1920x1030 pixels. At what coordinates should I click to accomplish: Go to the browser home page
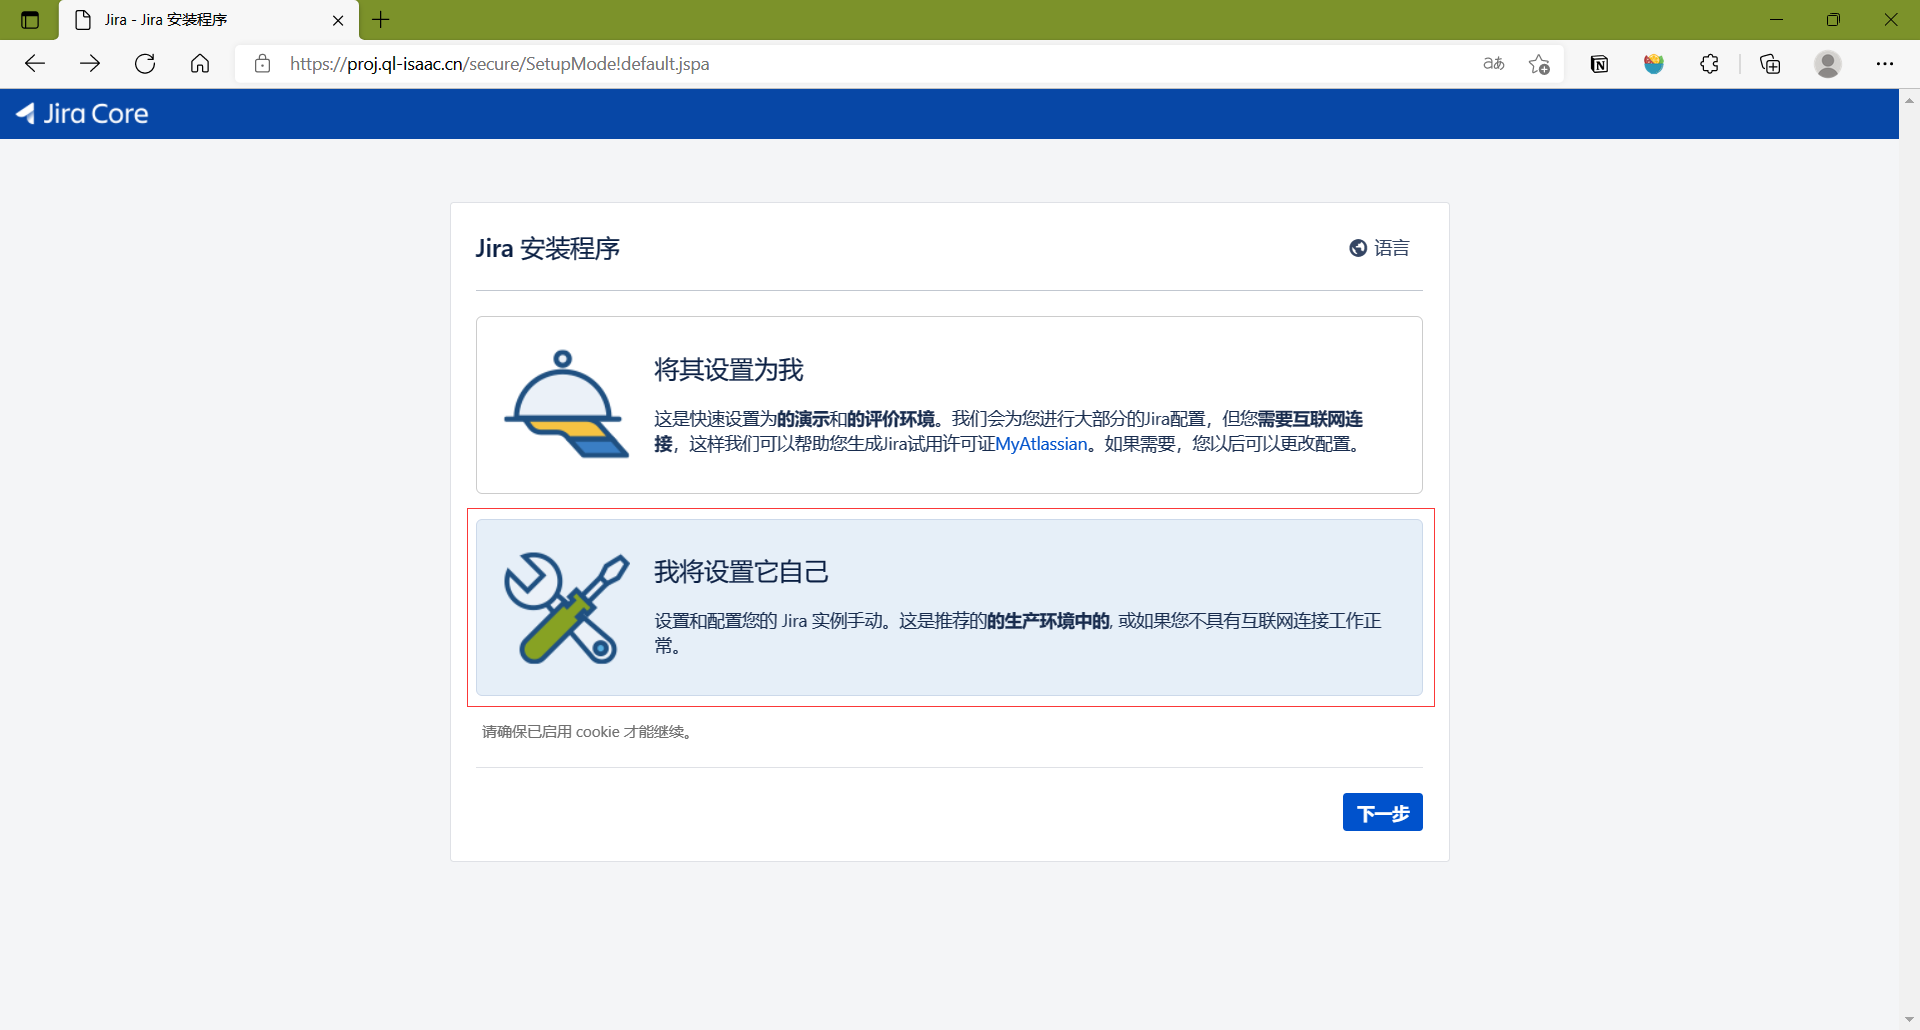tap(199, 63)
